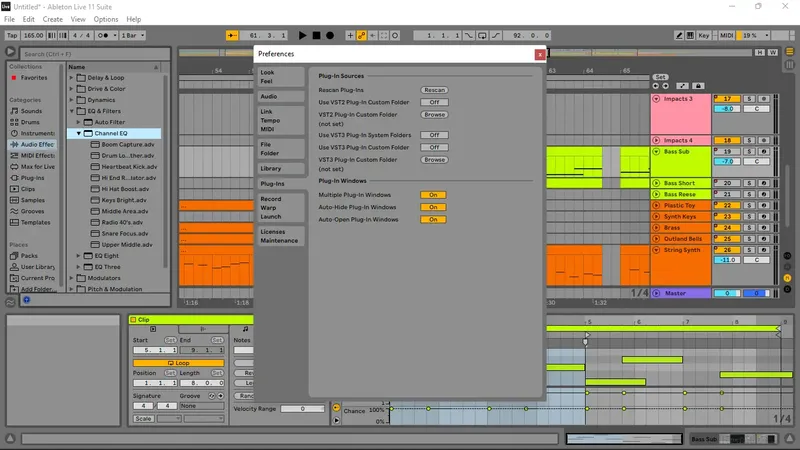The image size is (800, 450).
Task: Open Packs under Places
Action: [x=29, y=256]
